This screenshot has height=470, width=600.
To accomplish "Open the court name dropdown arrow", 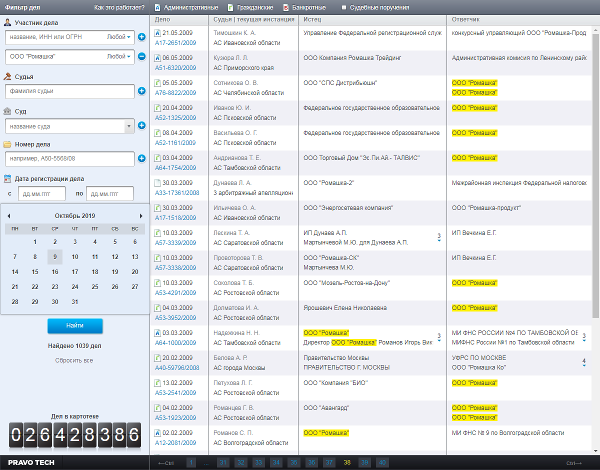I will [129, 126].
